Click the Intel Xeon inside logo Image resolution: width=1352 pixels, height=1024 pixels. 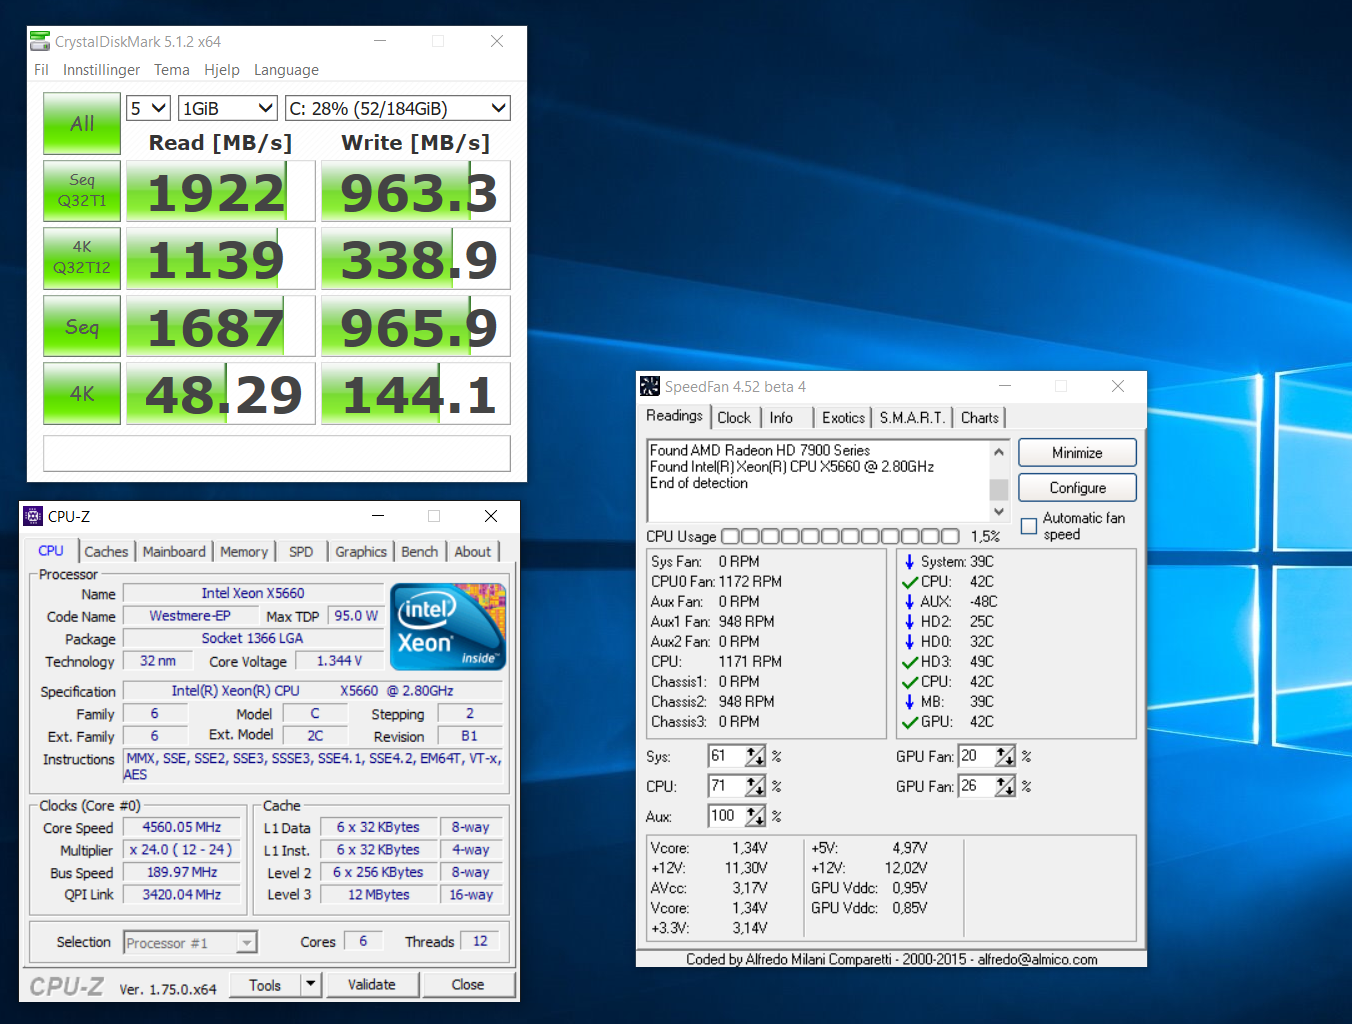pos(448,626)
